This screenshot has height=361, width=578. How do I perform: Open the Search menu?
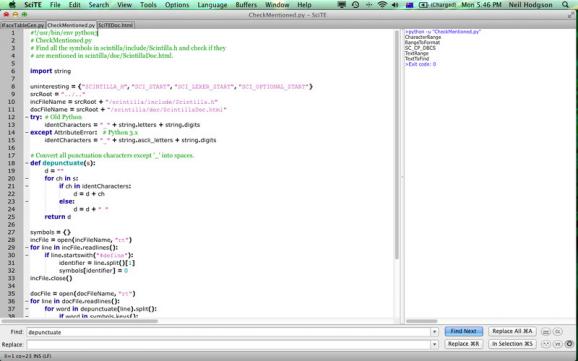click(98, 5)
